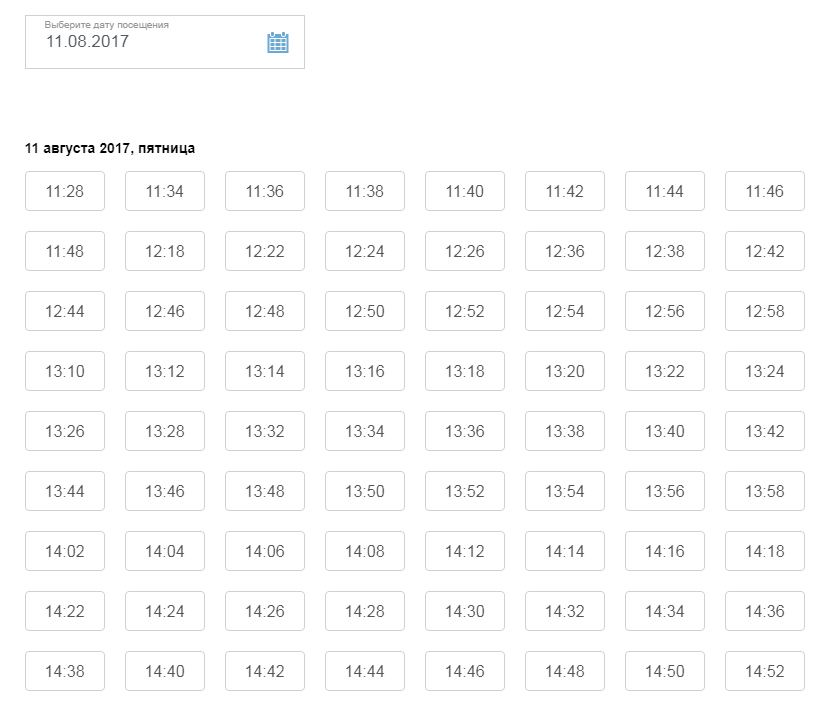Select the 11:28 time slot
Screen dimensions: 827x703
coord(65,191)
